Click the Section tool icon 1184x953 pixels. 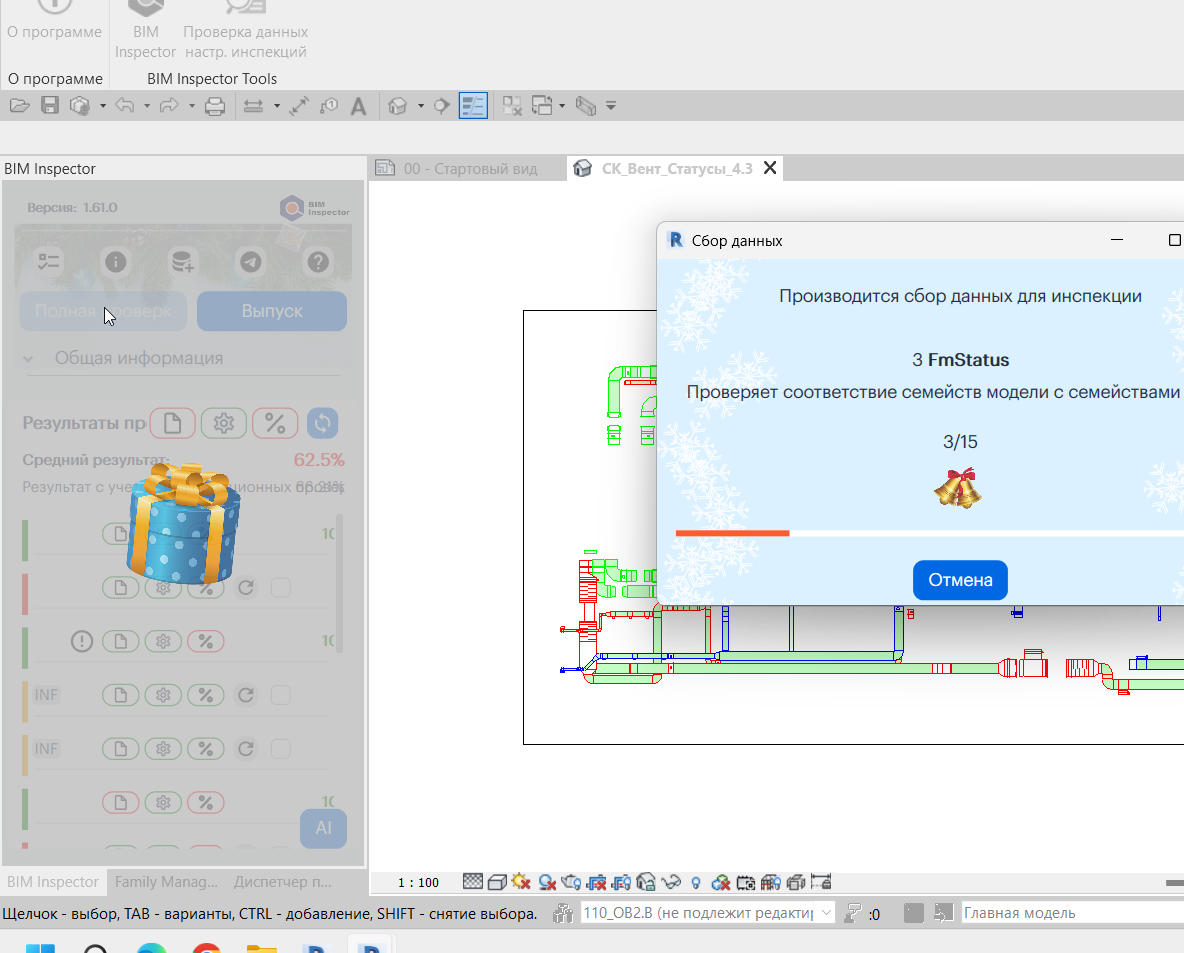(x=442, y=106)
